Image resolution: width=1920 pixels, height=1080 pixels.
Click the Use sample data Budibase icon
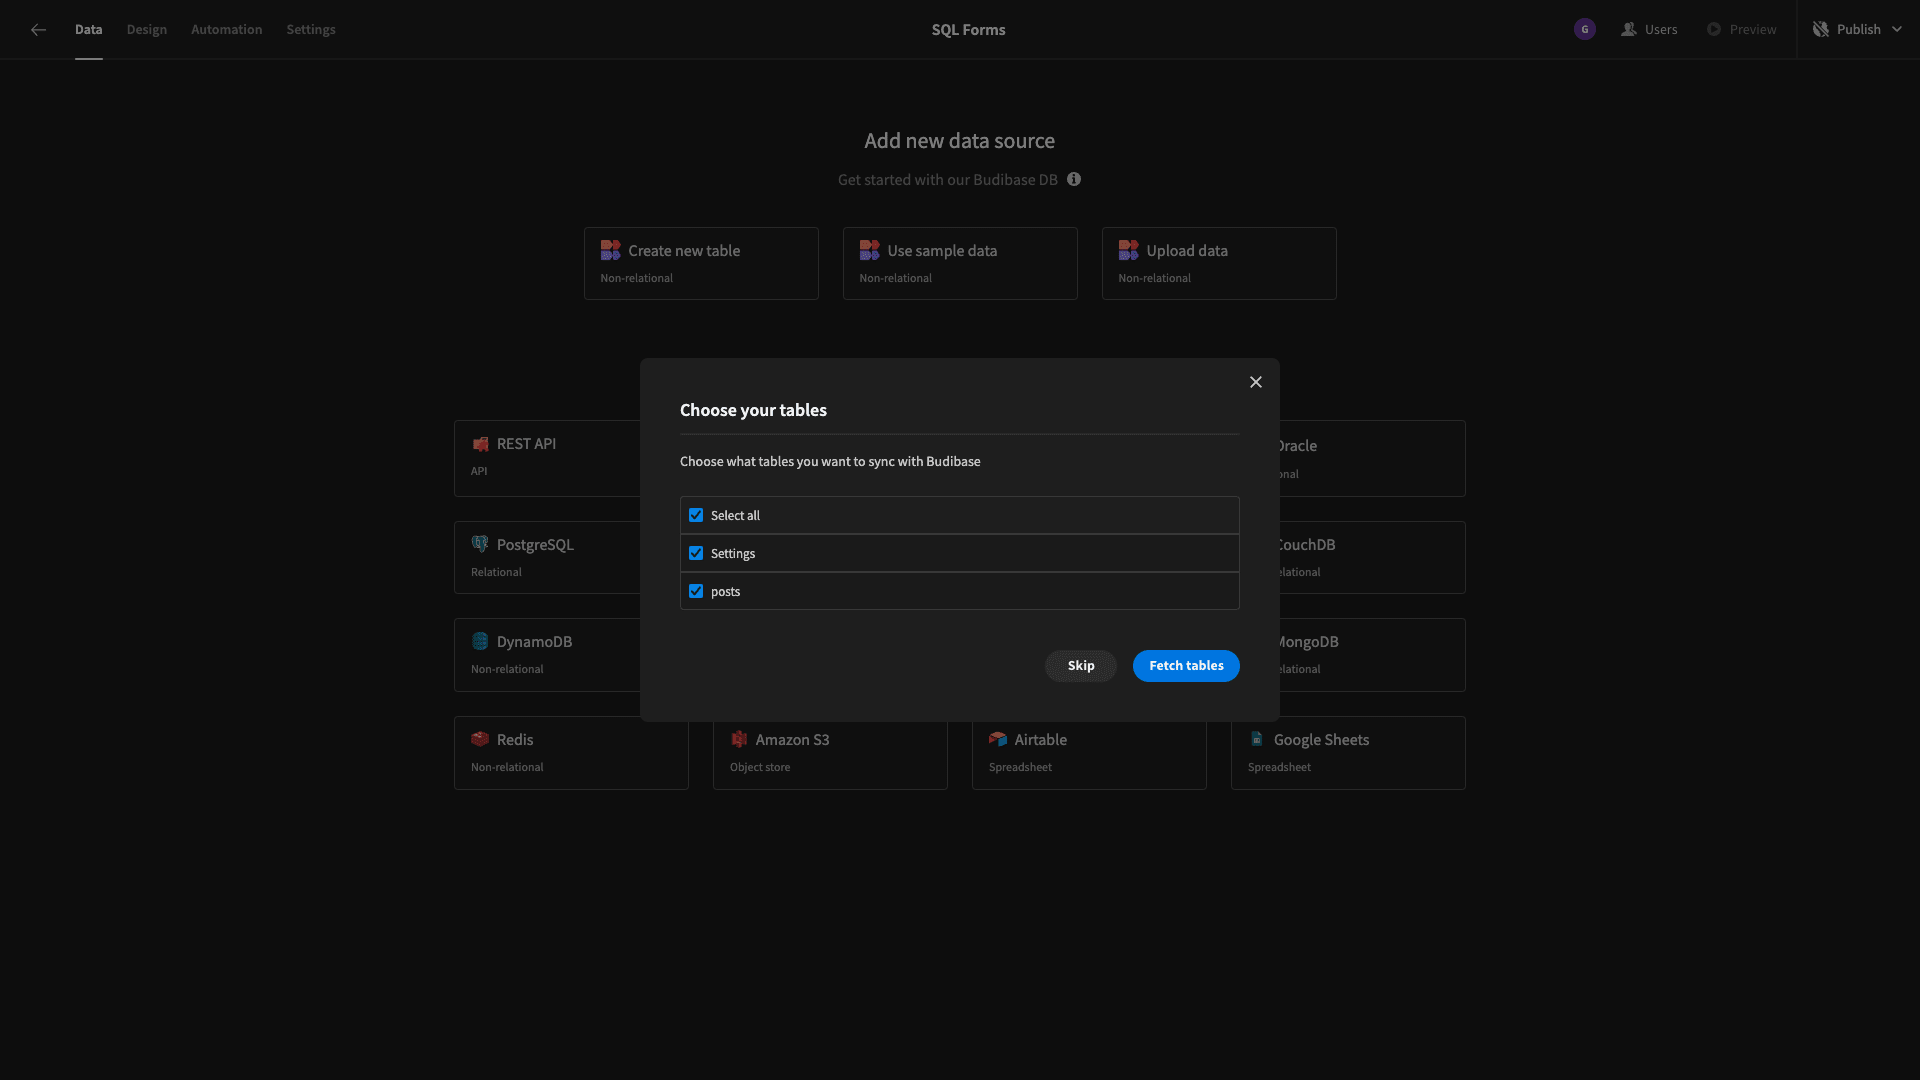click(x=869, y=250)
